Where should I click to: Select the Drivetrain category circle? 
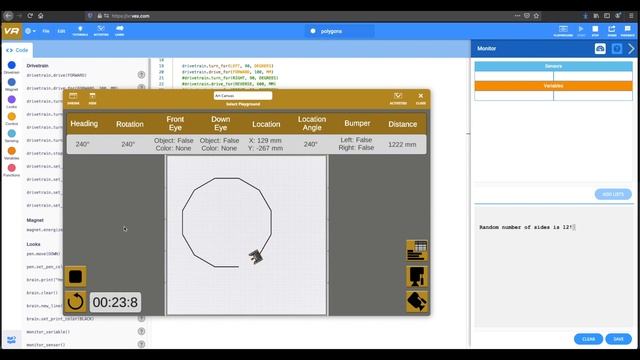pyautogui.click(x=11, y=65)
